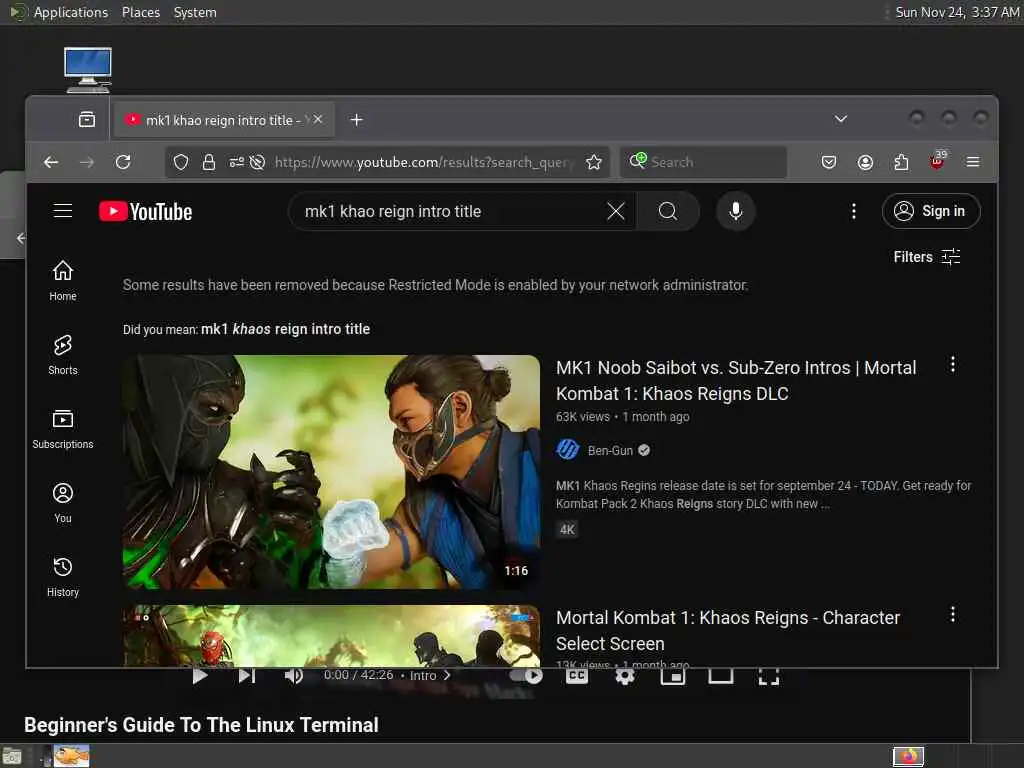
Task: Open the Applications menu
Action: [x=71, y=12]
